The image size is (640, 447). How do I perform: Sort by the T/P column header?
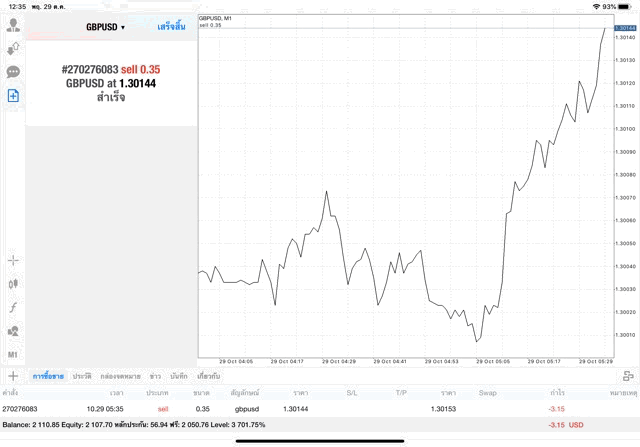(x=401, y=393)
